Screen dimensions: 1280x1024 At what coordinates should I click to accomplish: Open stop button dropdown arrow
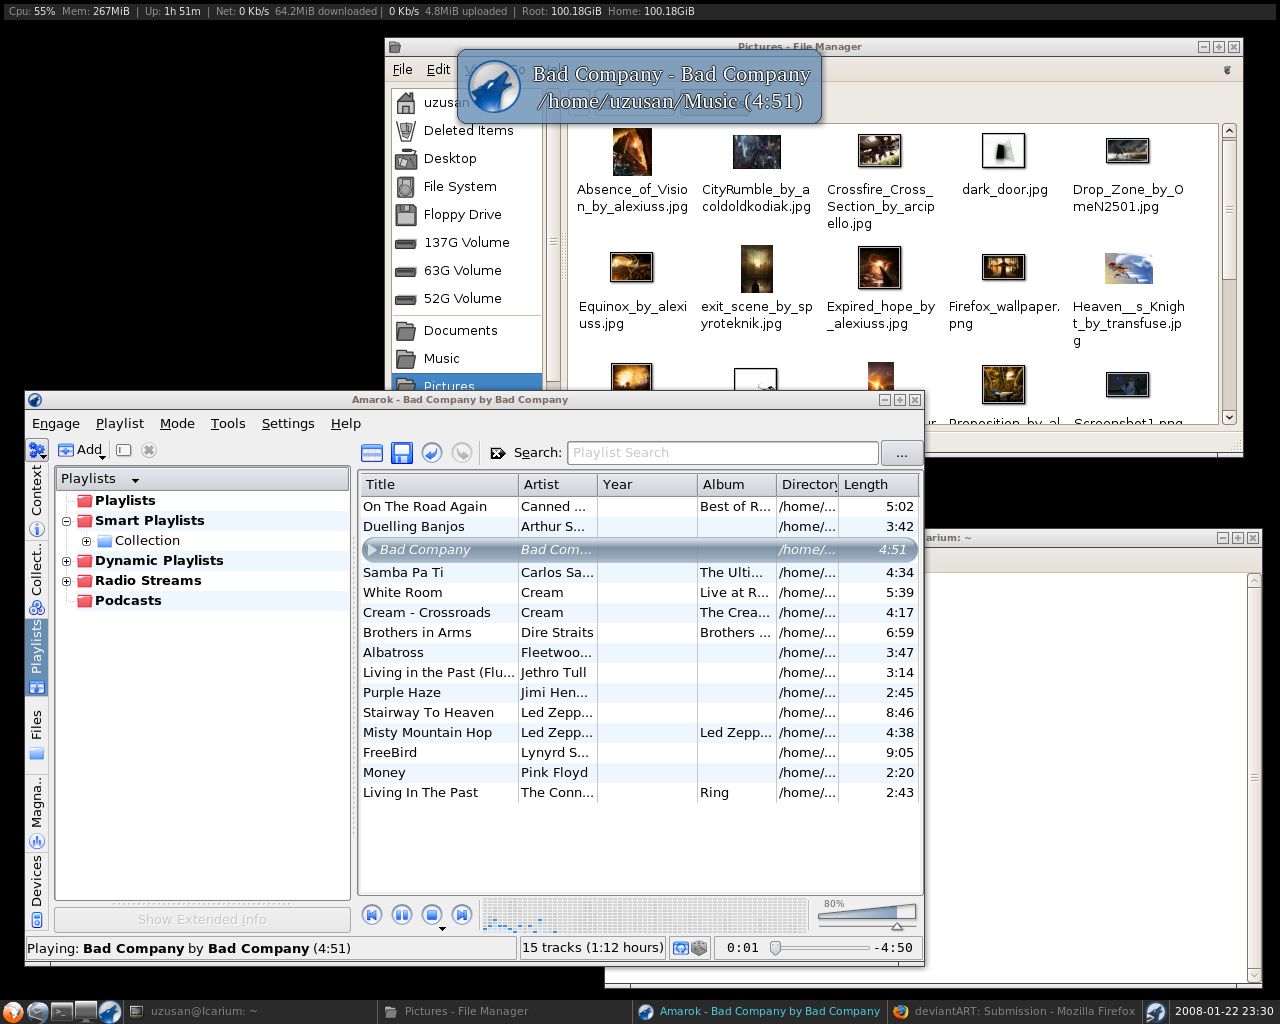pos(442,929)
